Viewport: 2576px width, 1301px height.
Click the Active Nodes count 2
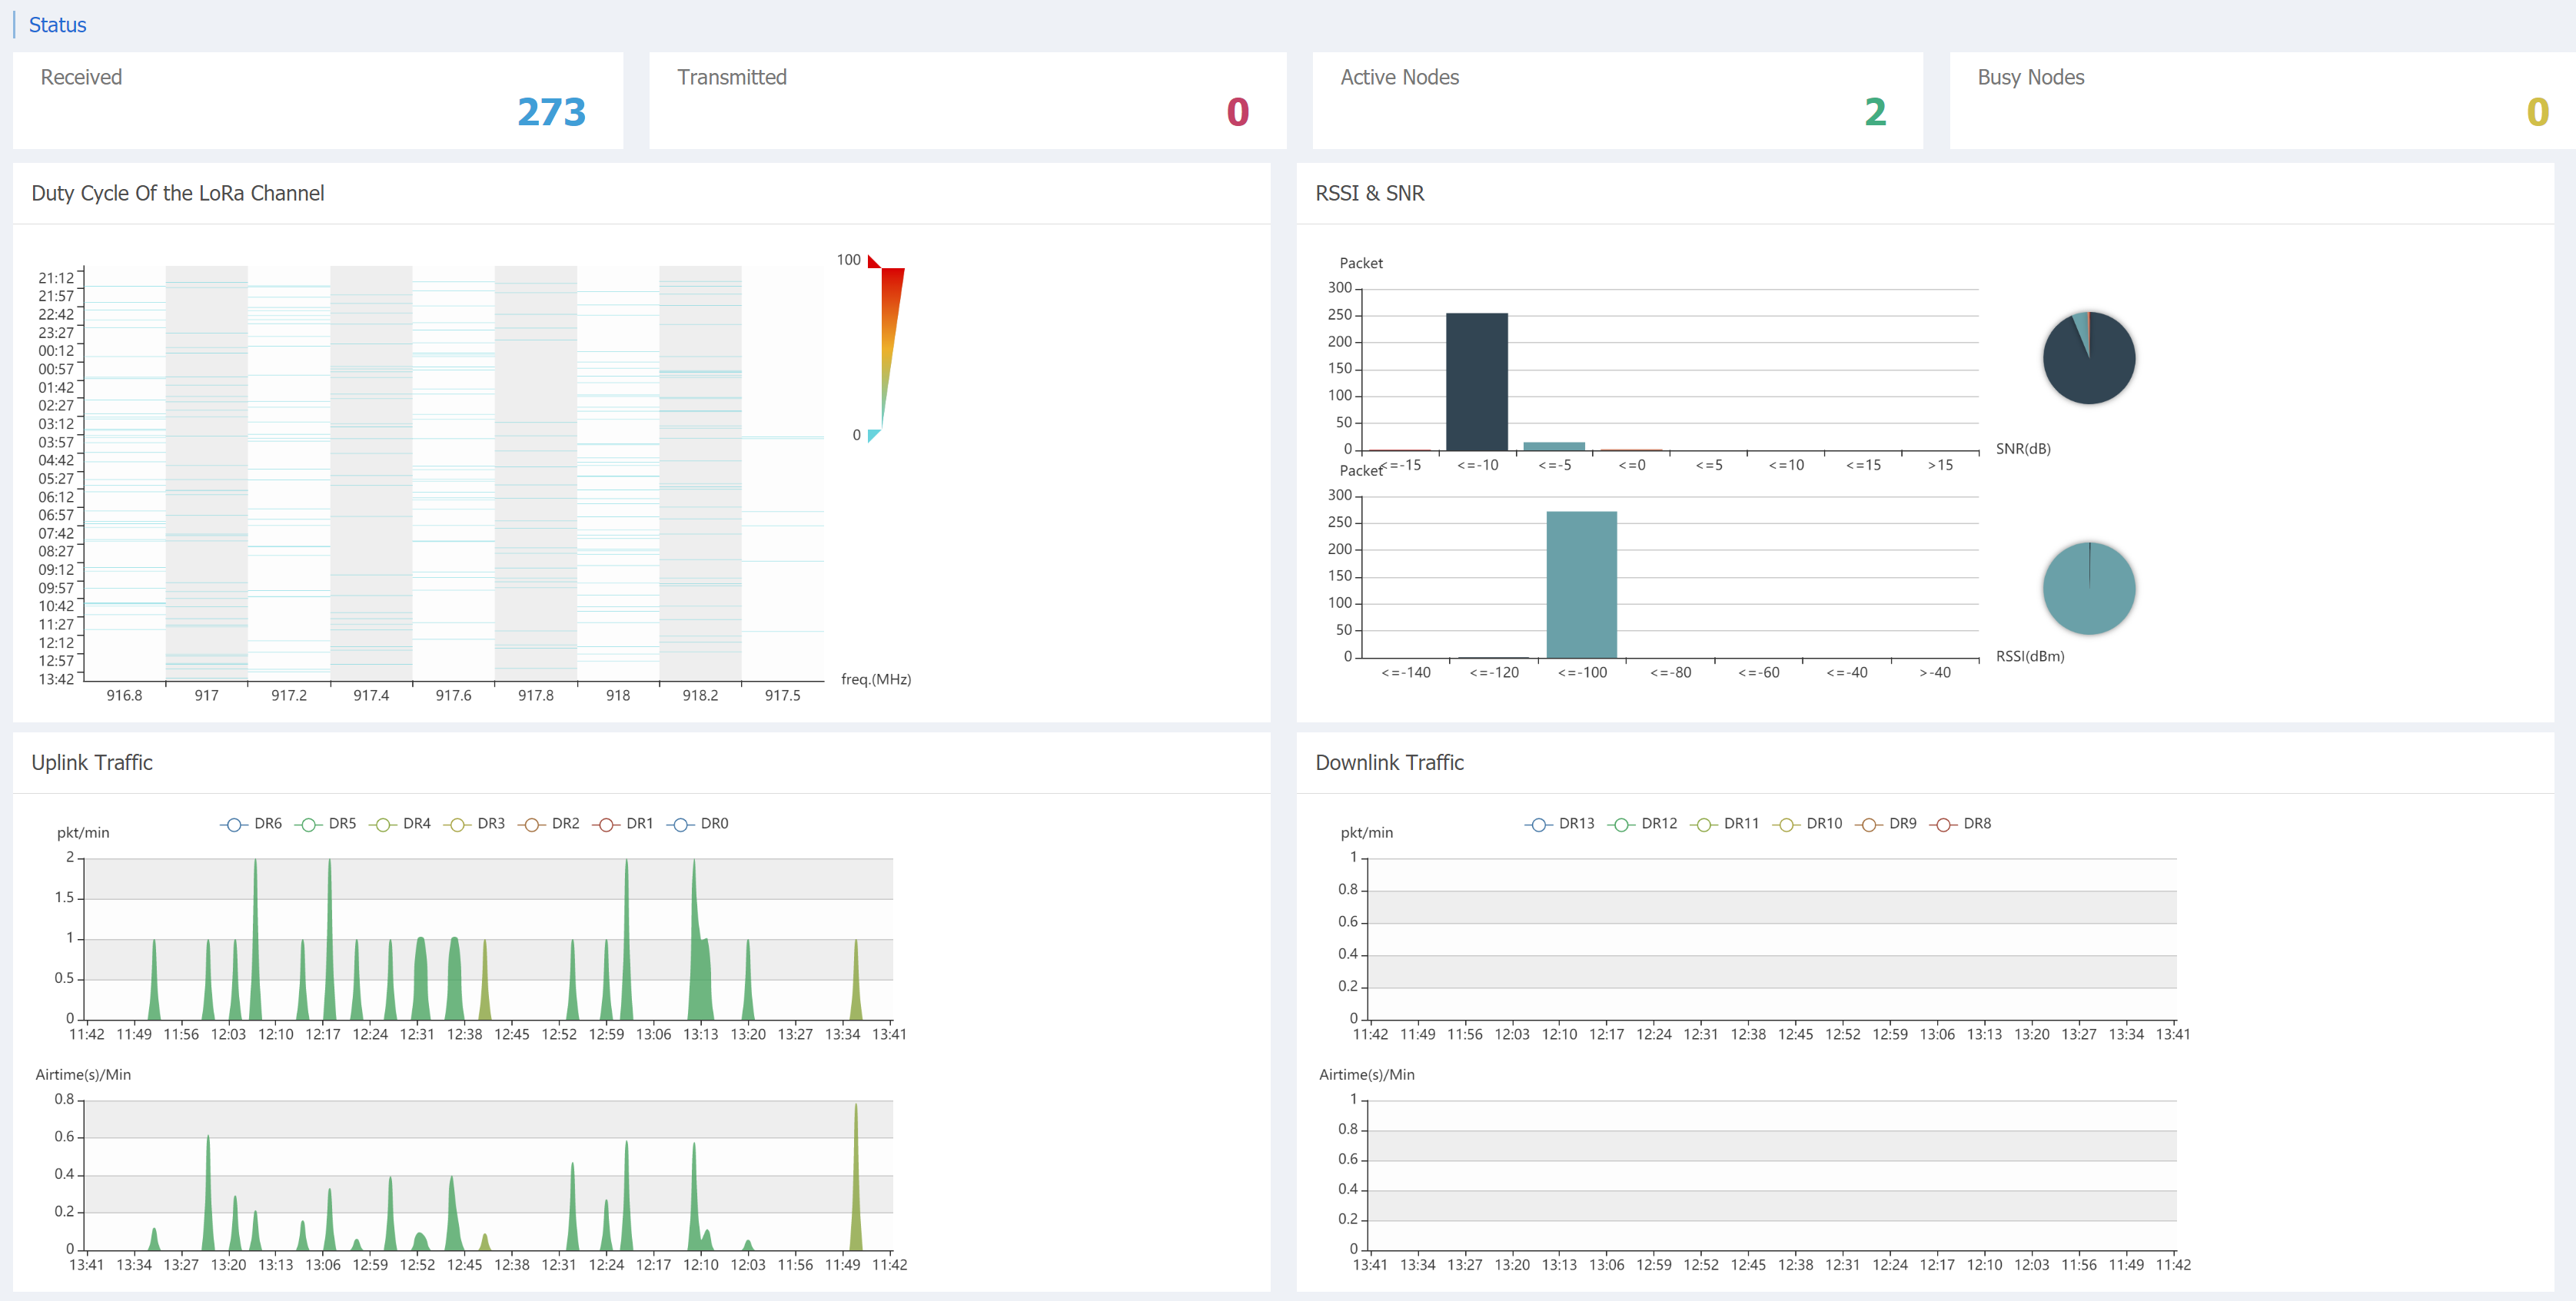click(1875, 112)
